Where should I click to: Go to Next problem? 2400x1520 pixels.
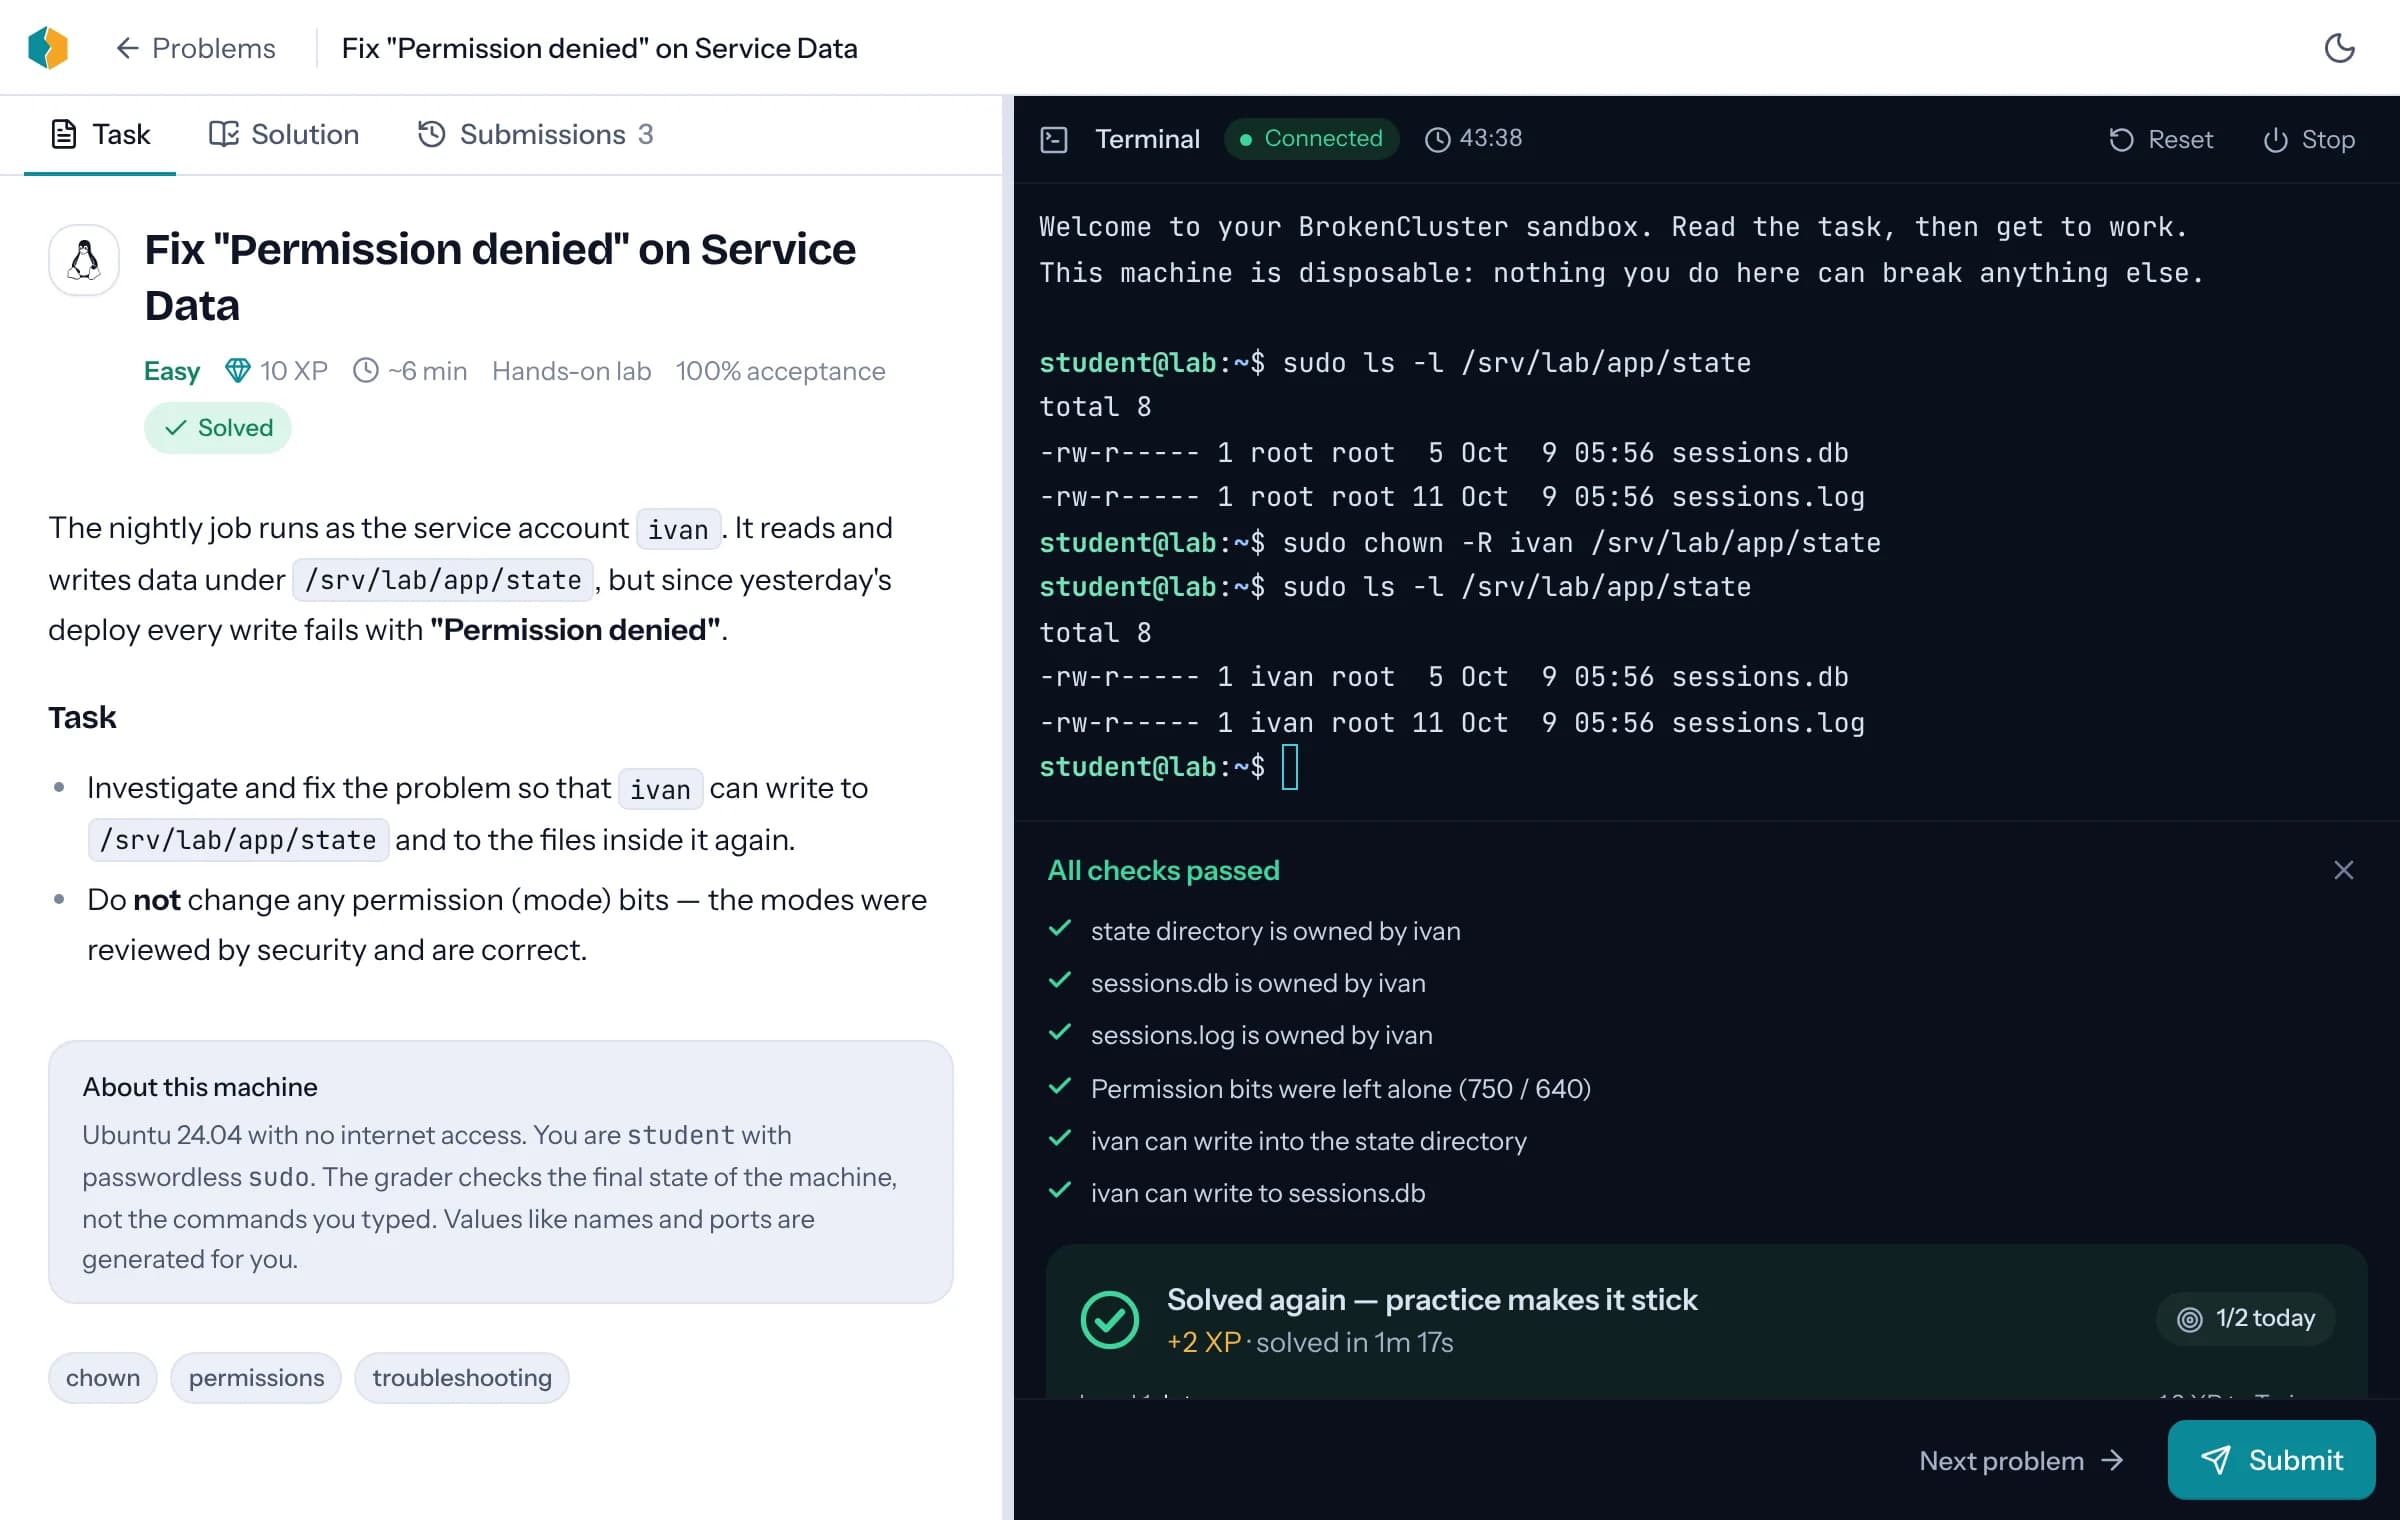2021,1461
